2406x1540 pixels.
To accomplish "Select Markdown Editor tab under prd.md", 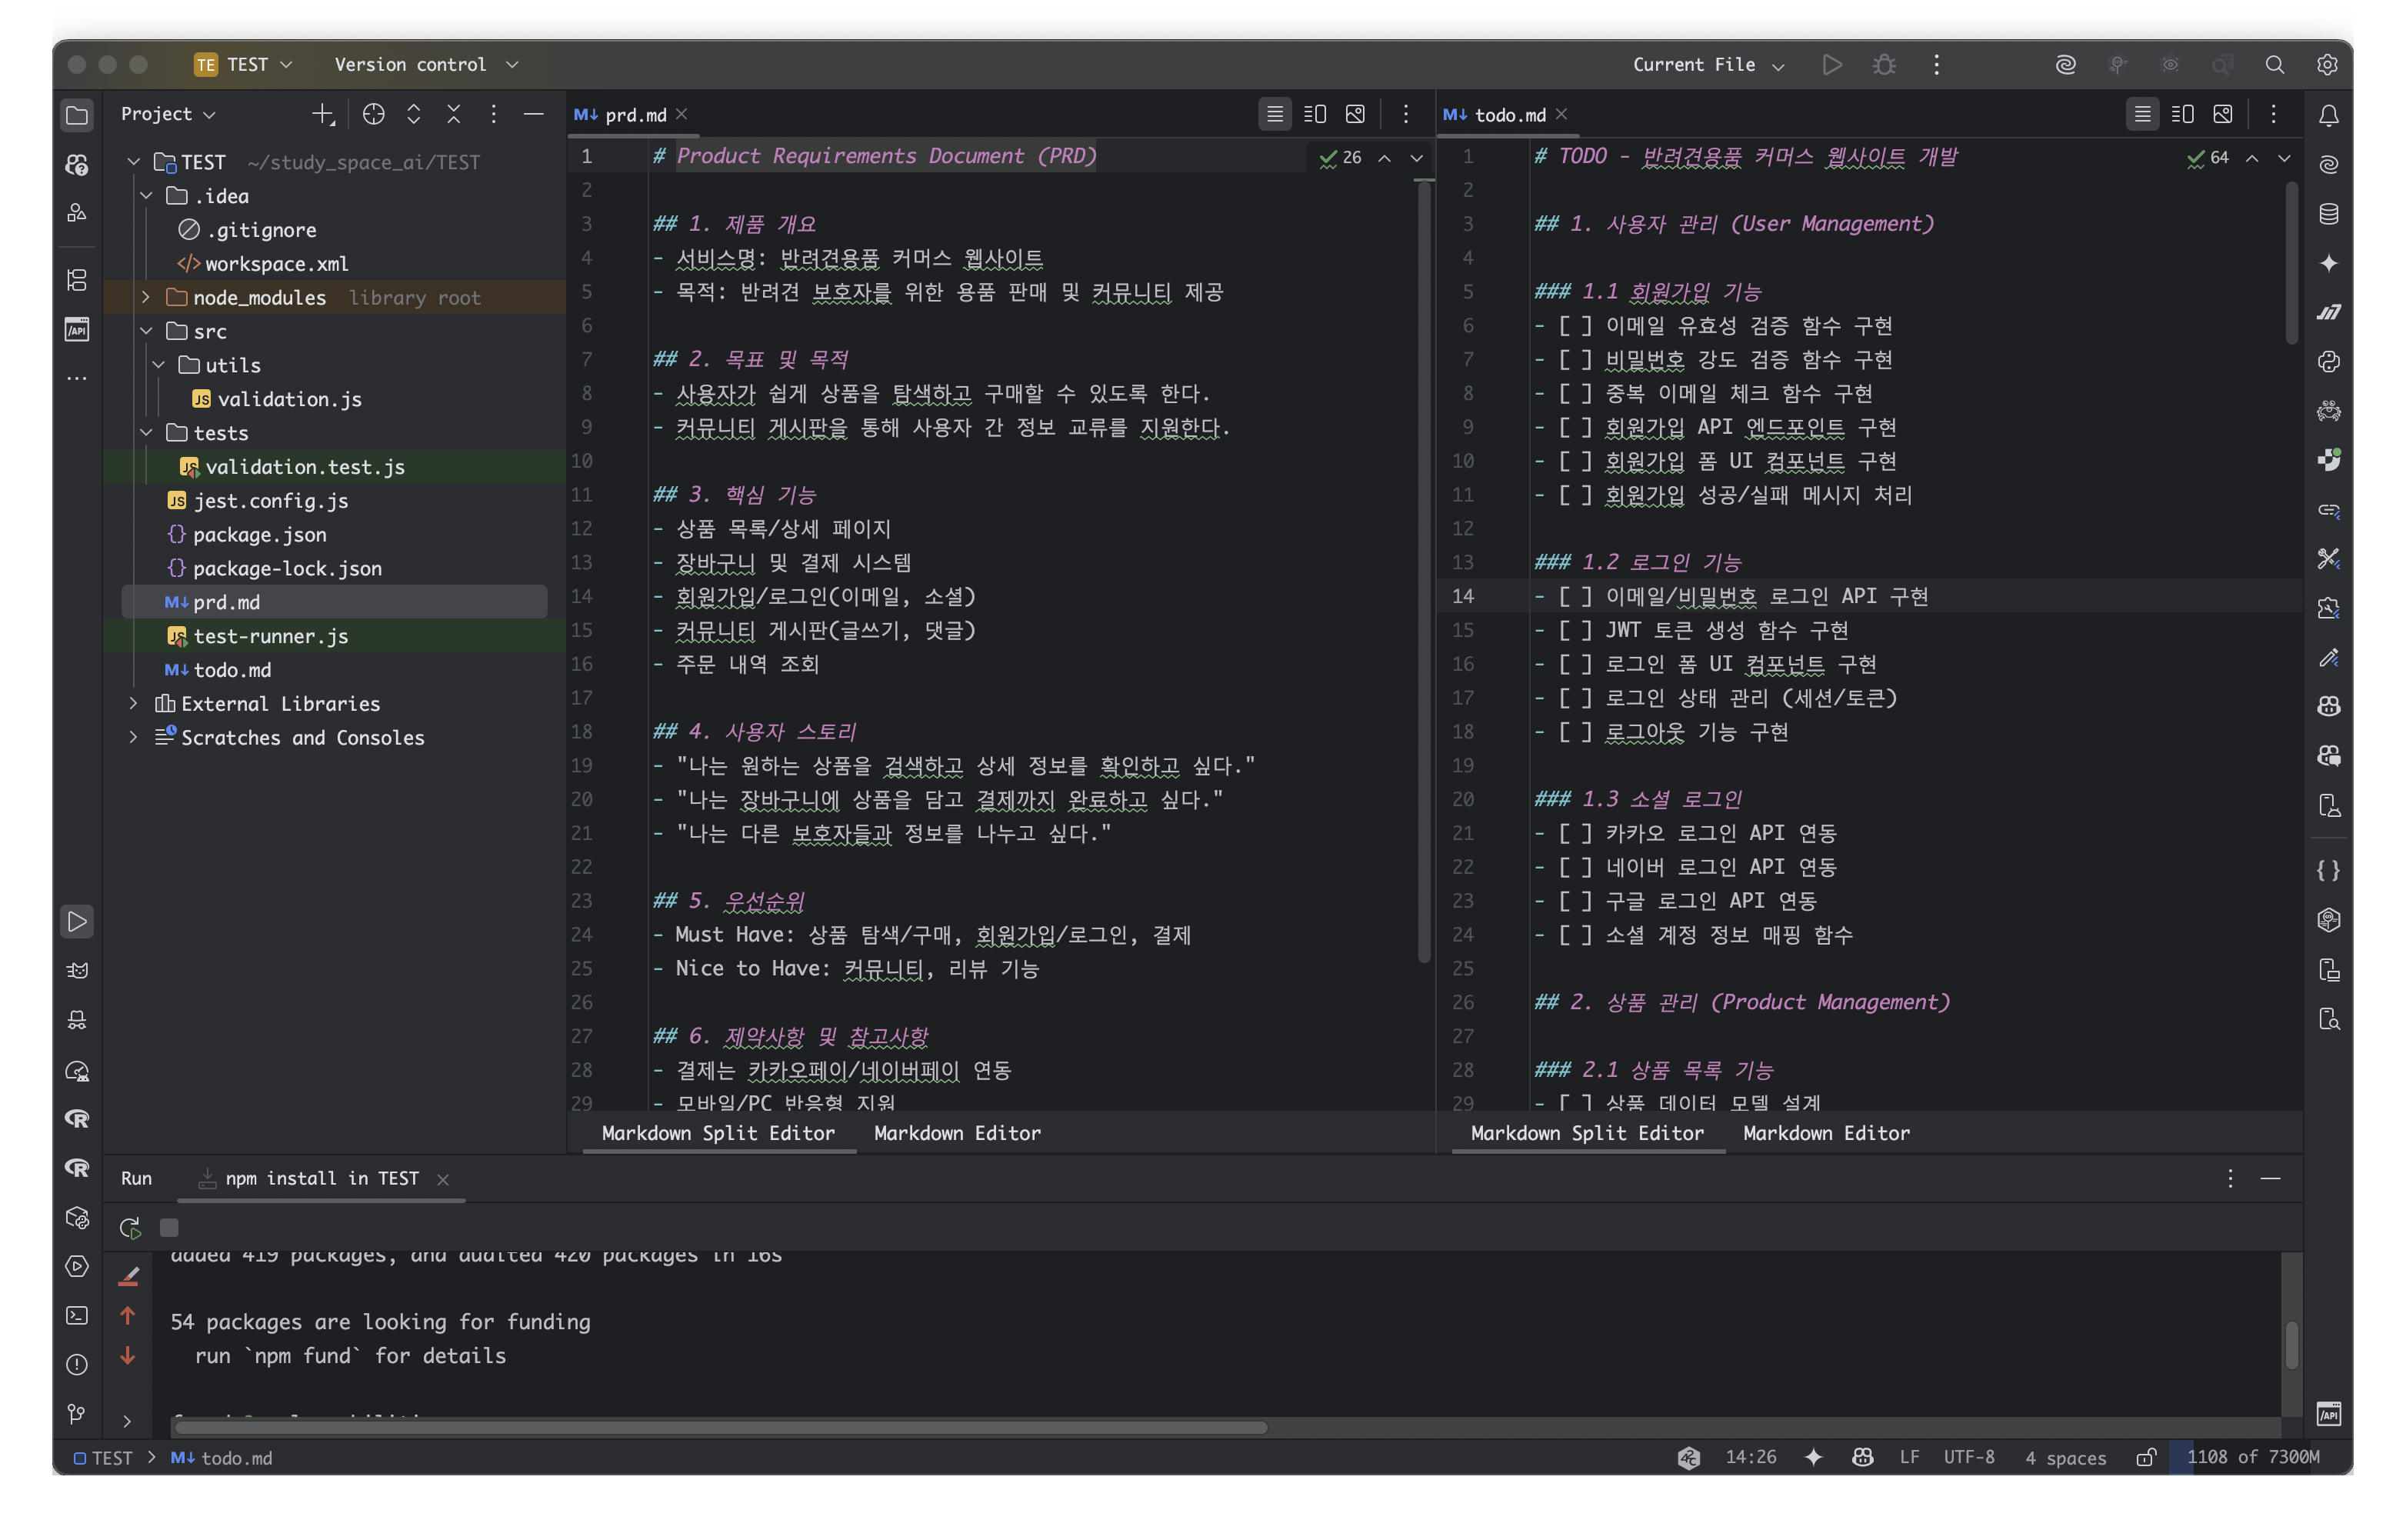I will point(956,1133).
